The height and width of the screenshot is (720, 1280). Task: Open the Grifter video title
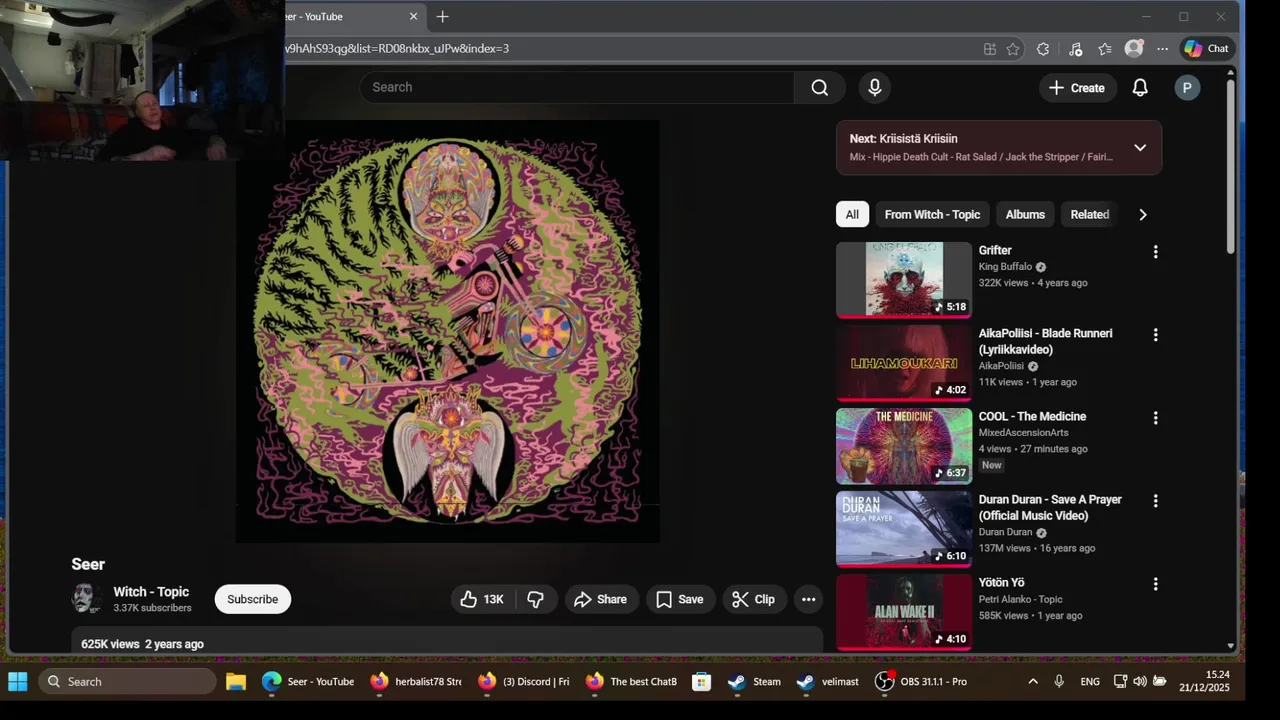995,250
